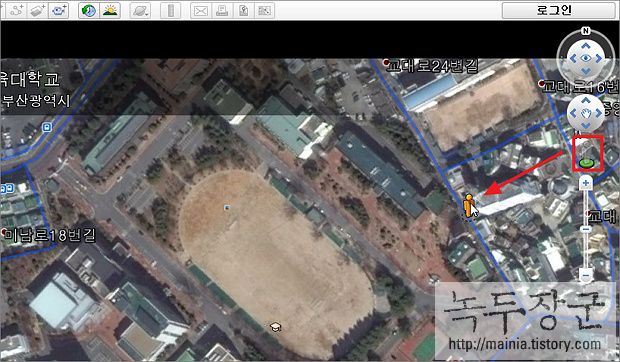Screen dimensions: 620x362
Task: Click the look-right arrow on eye joystick
Action: [599, 59]
